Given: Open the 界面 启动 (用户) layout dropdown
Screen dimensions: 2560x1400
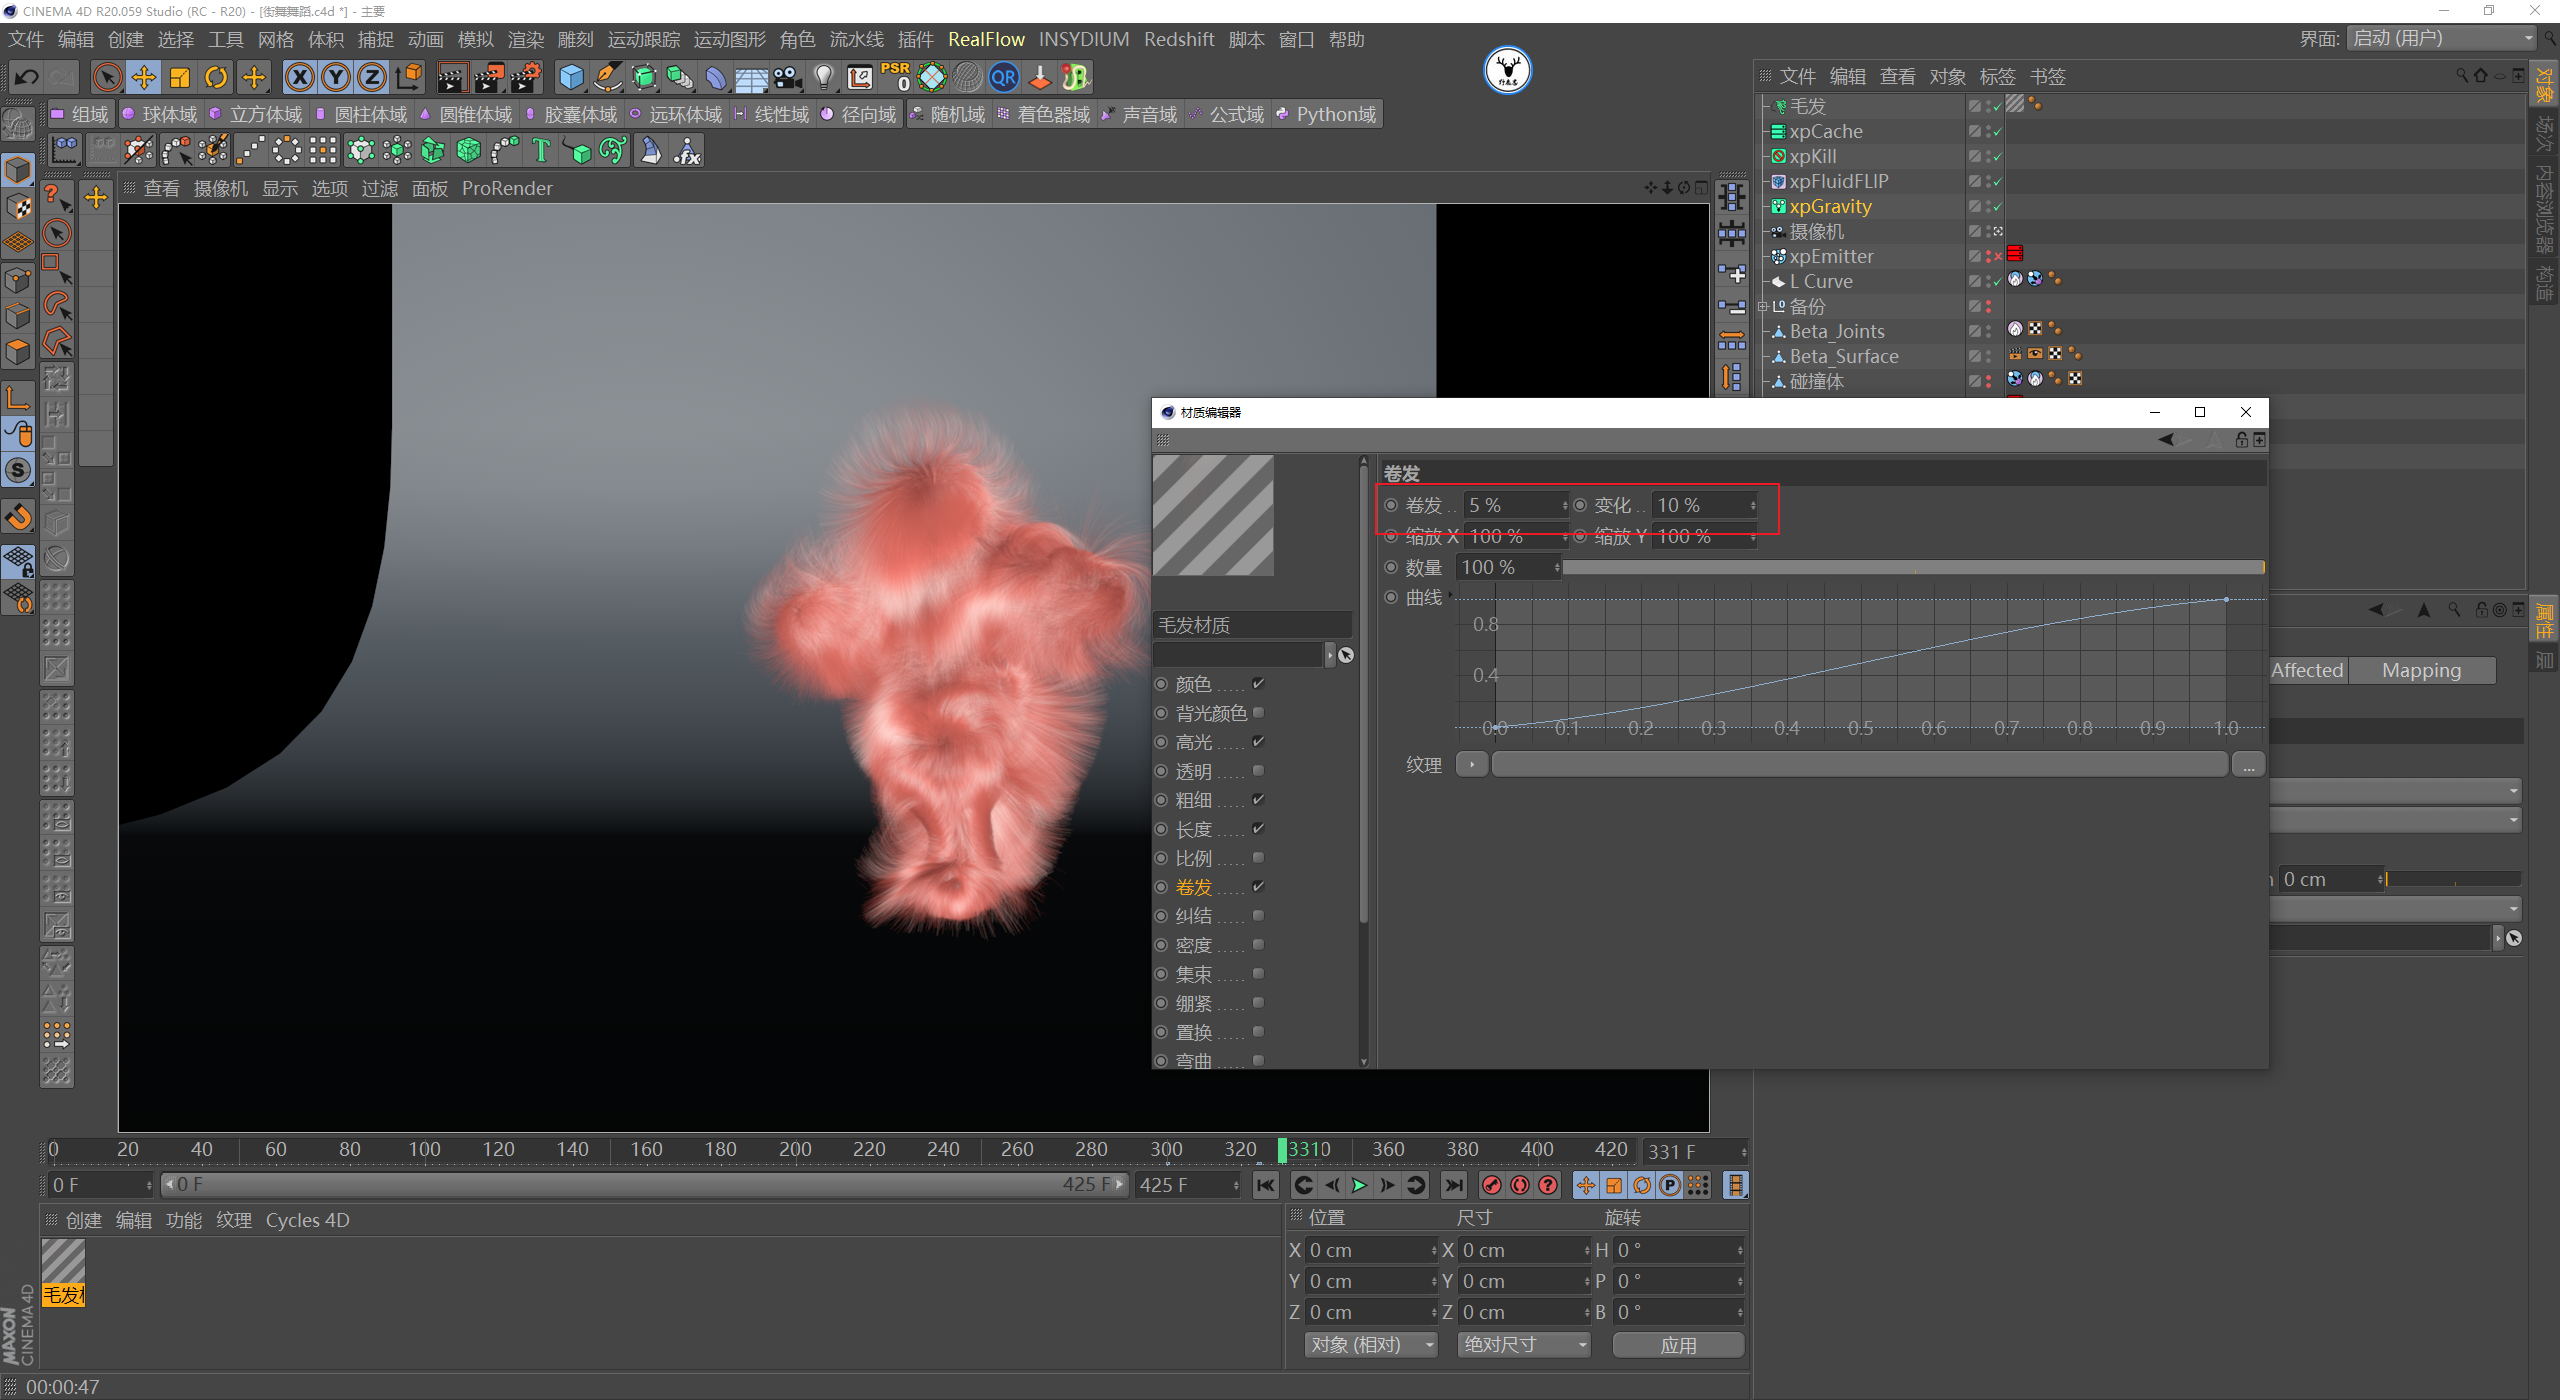Looking at the screenshot, I should pyautogui.click(x=2441, y=38).
